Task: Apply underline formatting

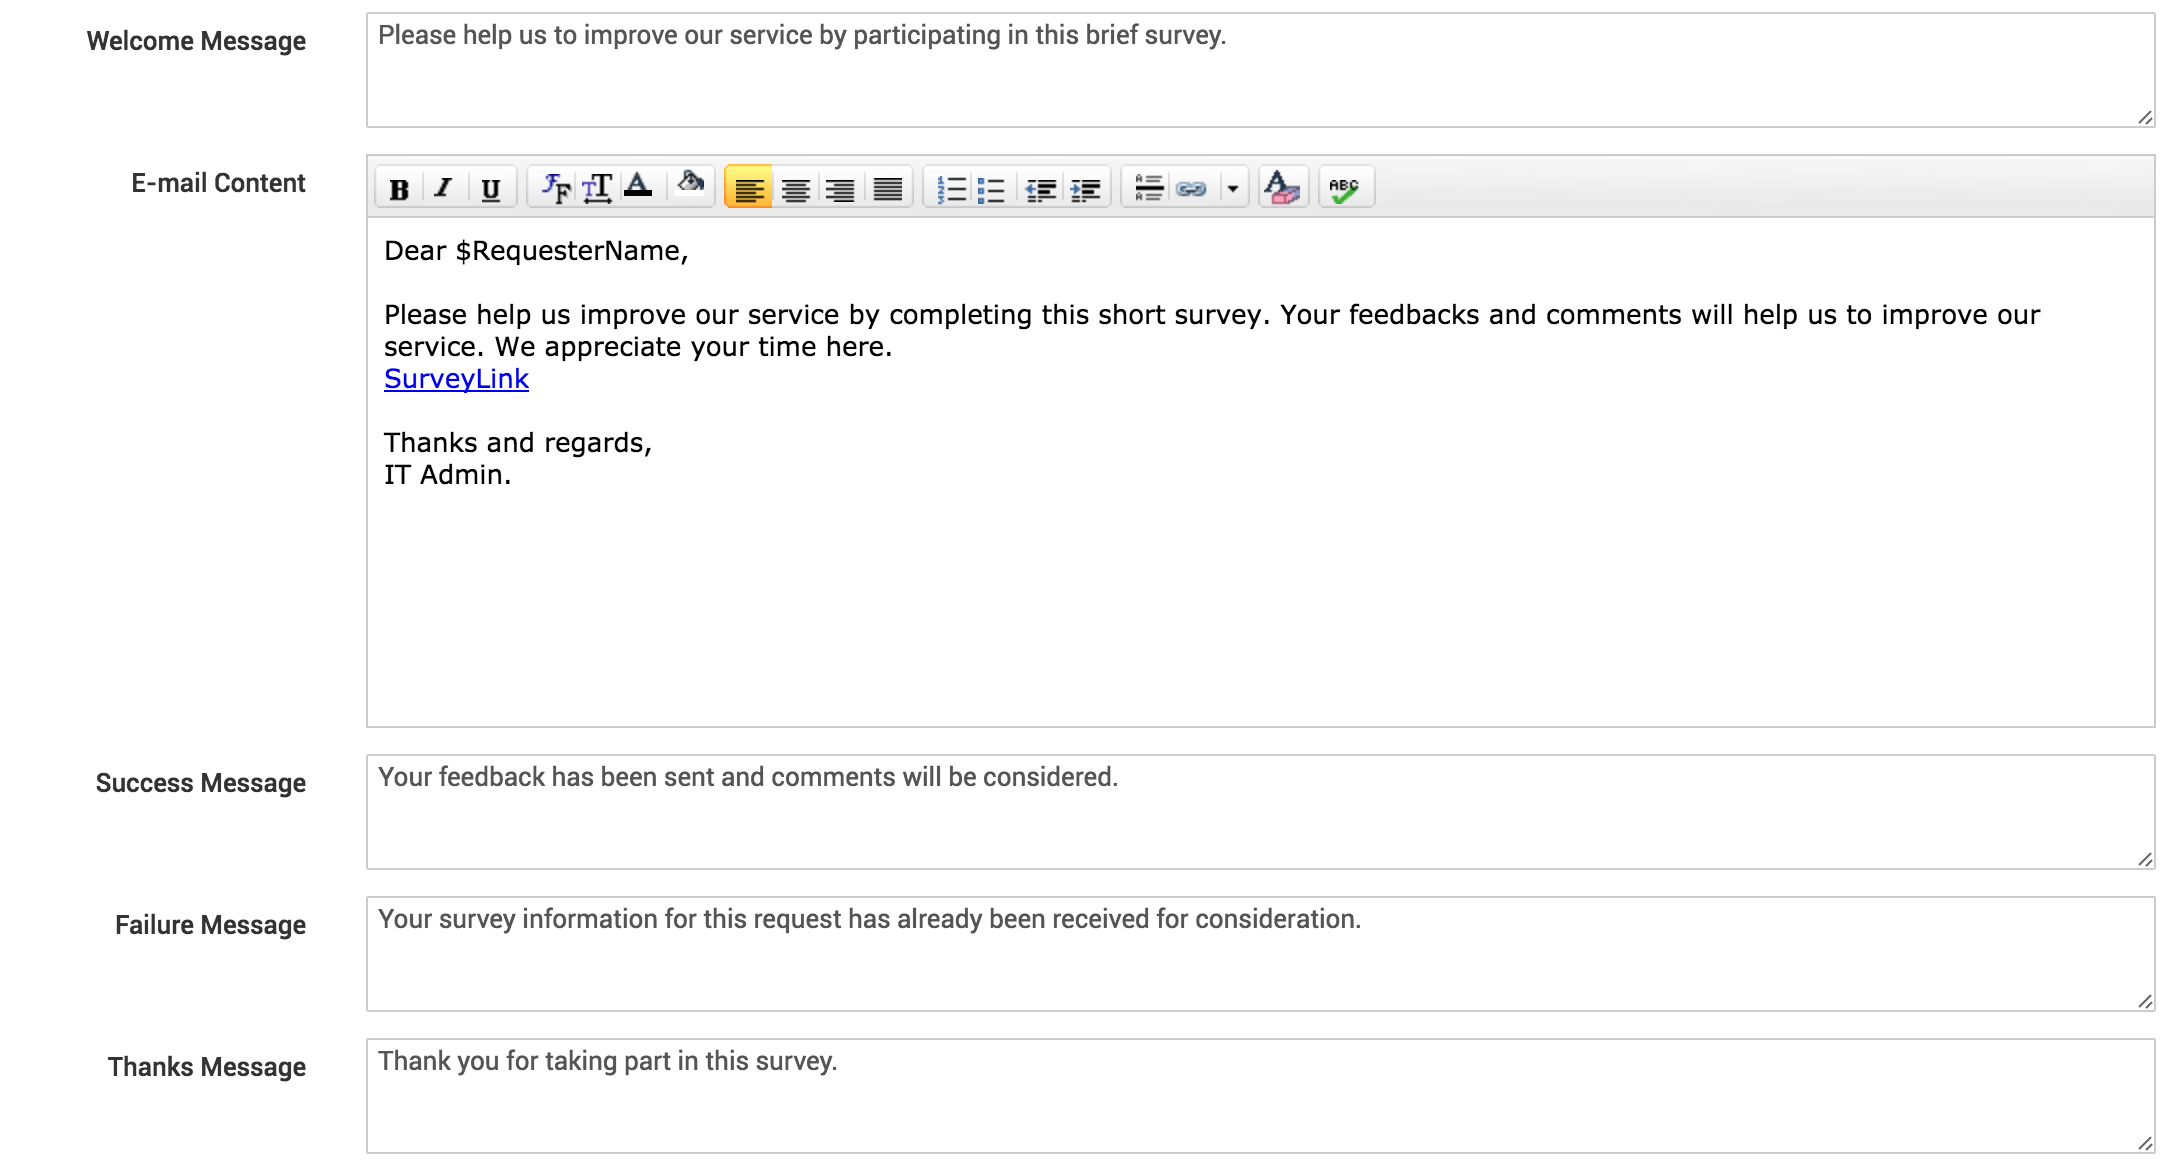Action: [490, 188]
